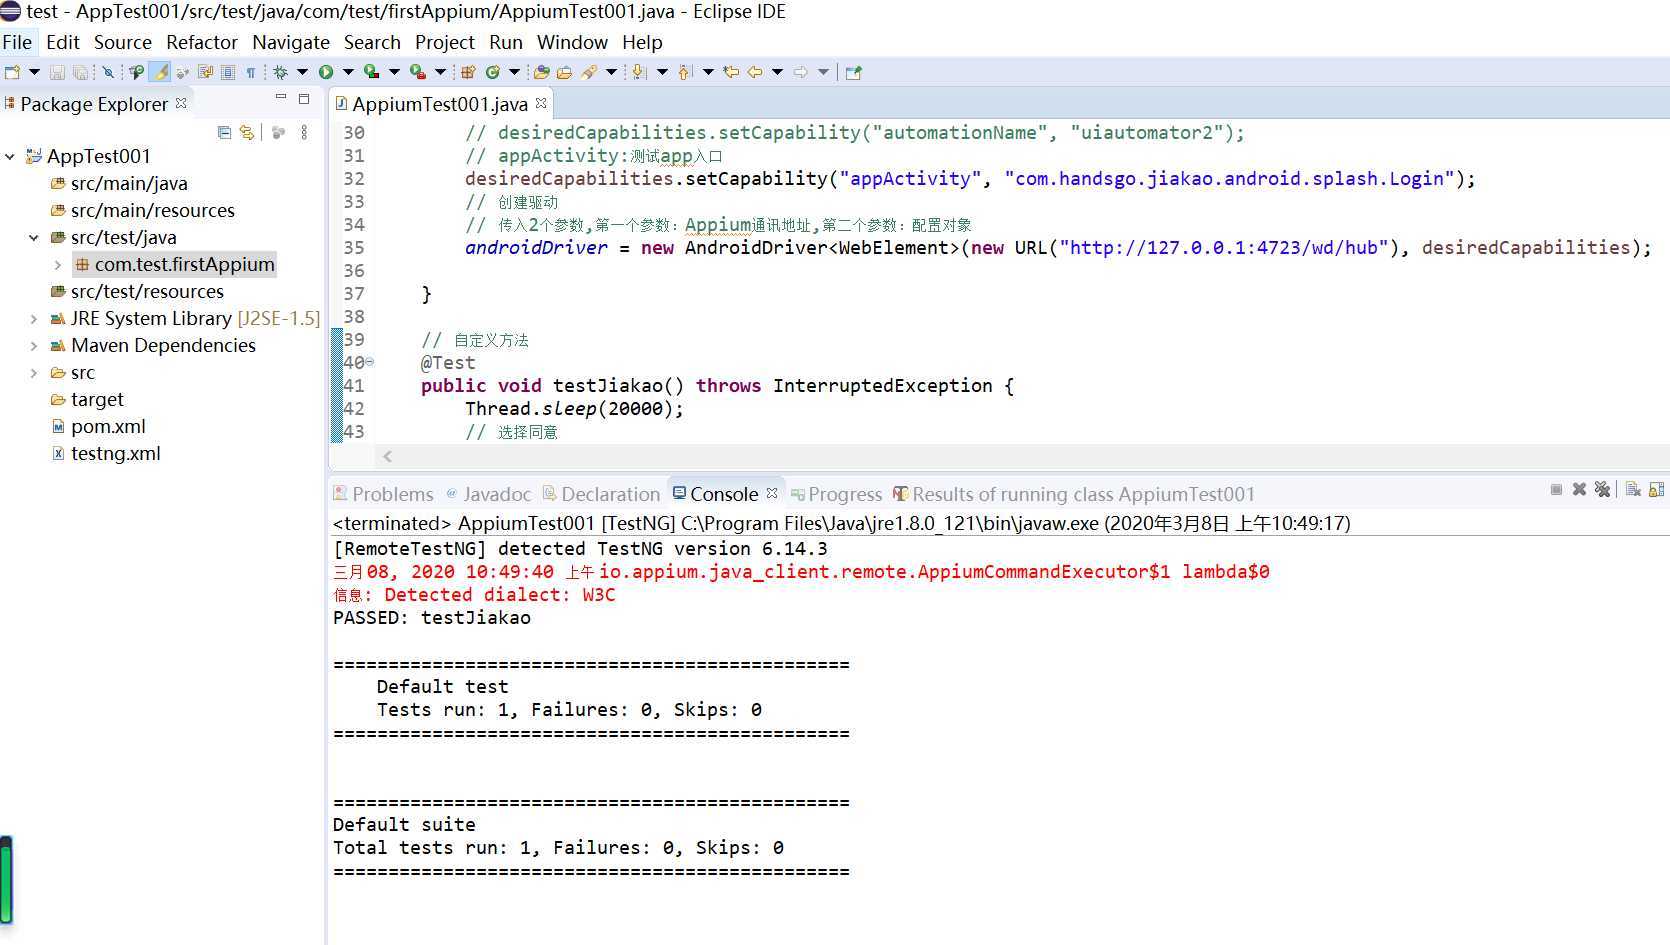This screenshot has height=945, width=1670.
Task: Click the Save icon in toolbar
Action: [57, 72]
